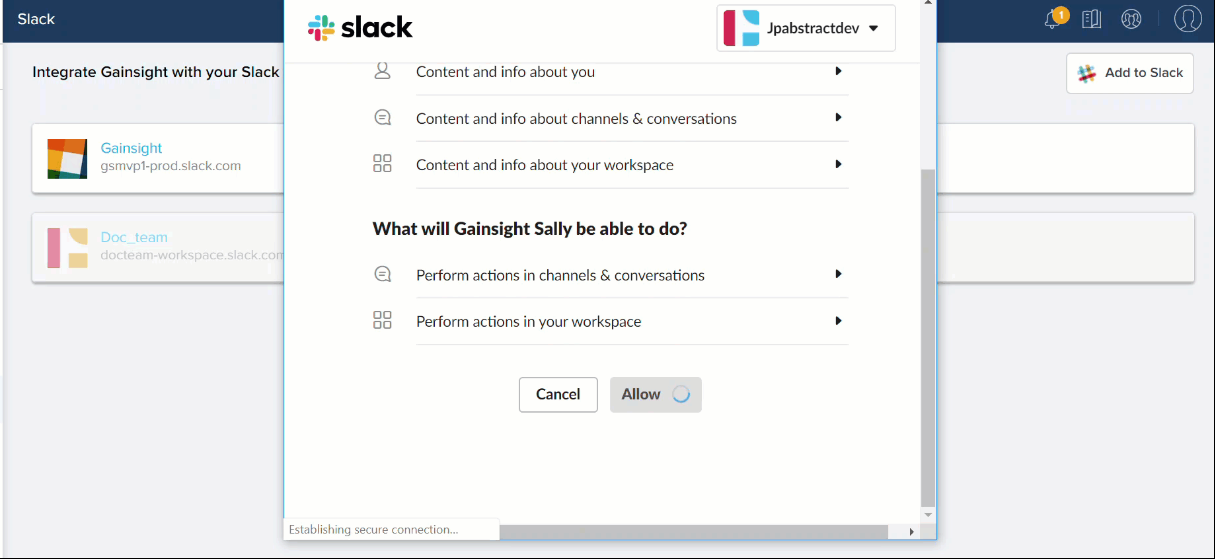Expand Content and info about your workspace
The width and height of the screenshot is (1222, 560).
(x=632, y=164)
